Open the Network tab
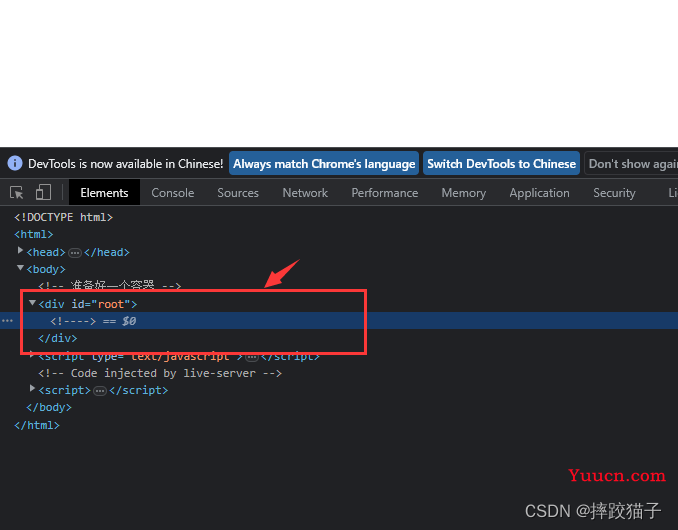 305,193
